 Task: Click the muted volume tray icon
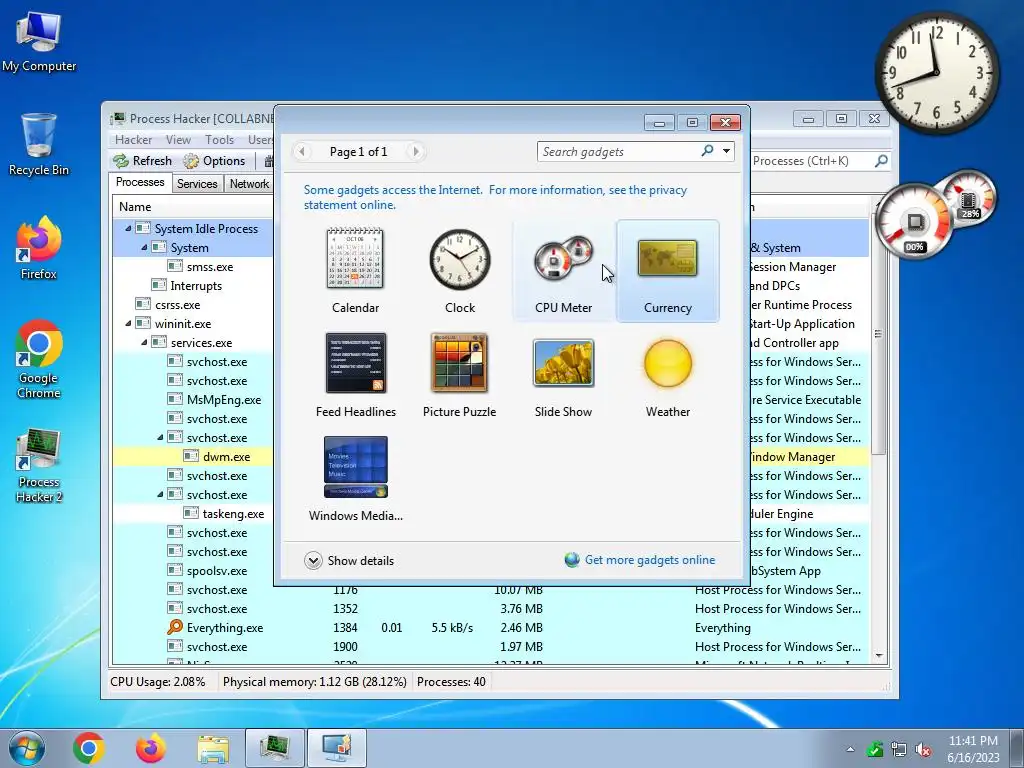pos(923,750)
